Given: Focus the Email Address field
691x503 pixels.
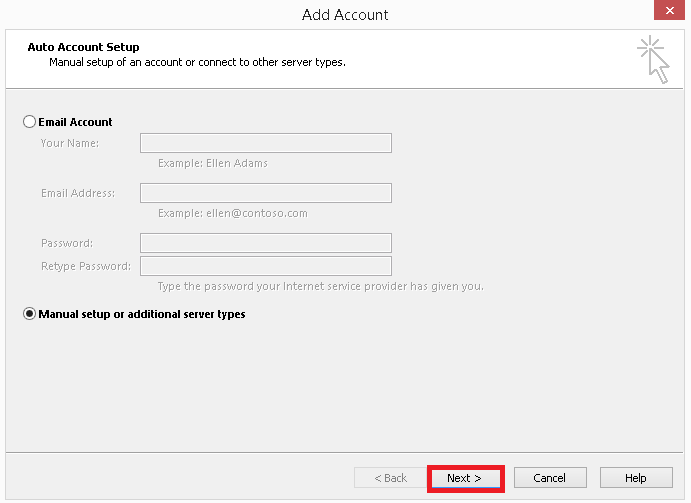Looking at the screenshot, I should click(266, 193).
